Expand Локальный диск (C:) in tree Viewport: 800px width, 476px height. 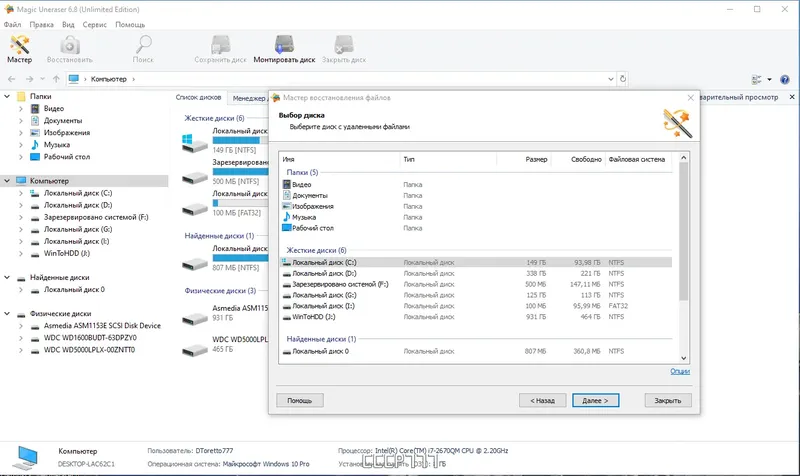click(20, 193)
